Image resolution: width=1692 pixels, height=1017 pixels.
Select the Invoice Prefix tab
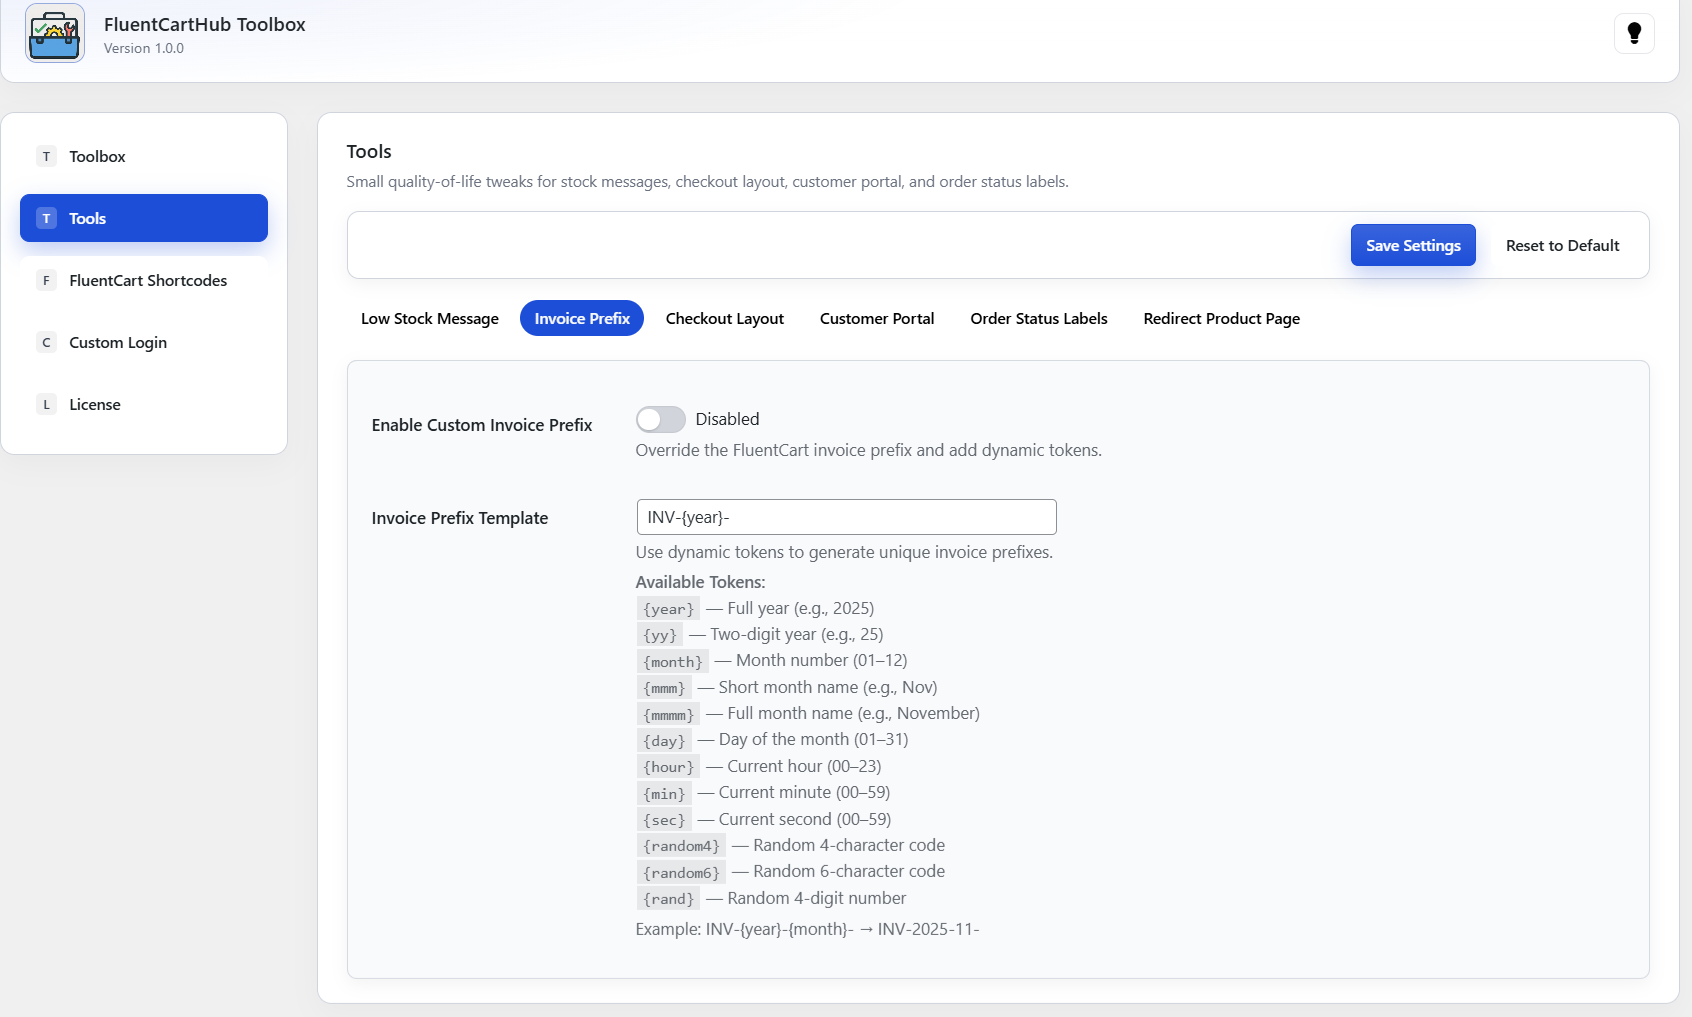pos(582,319)
